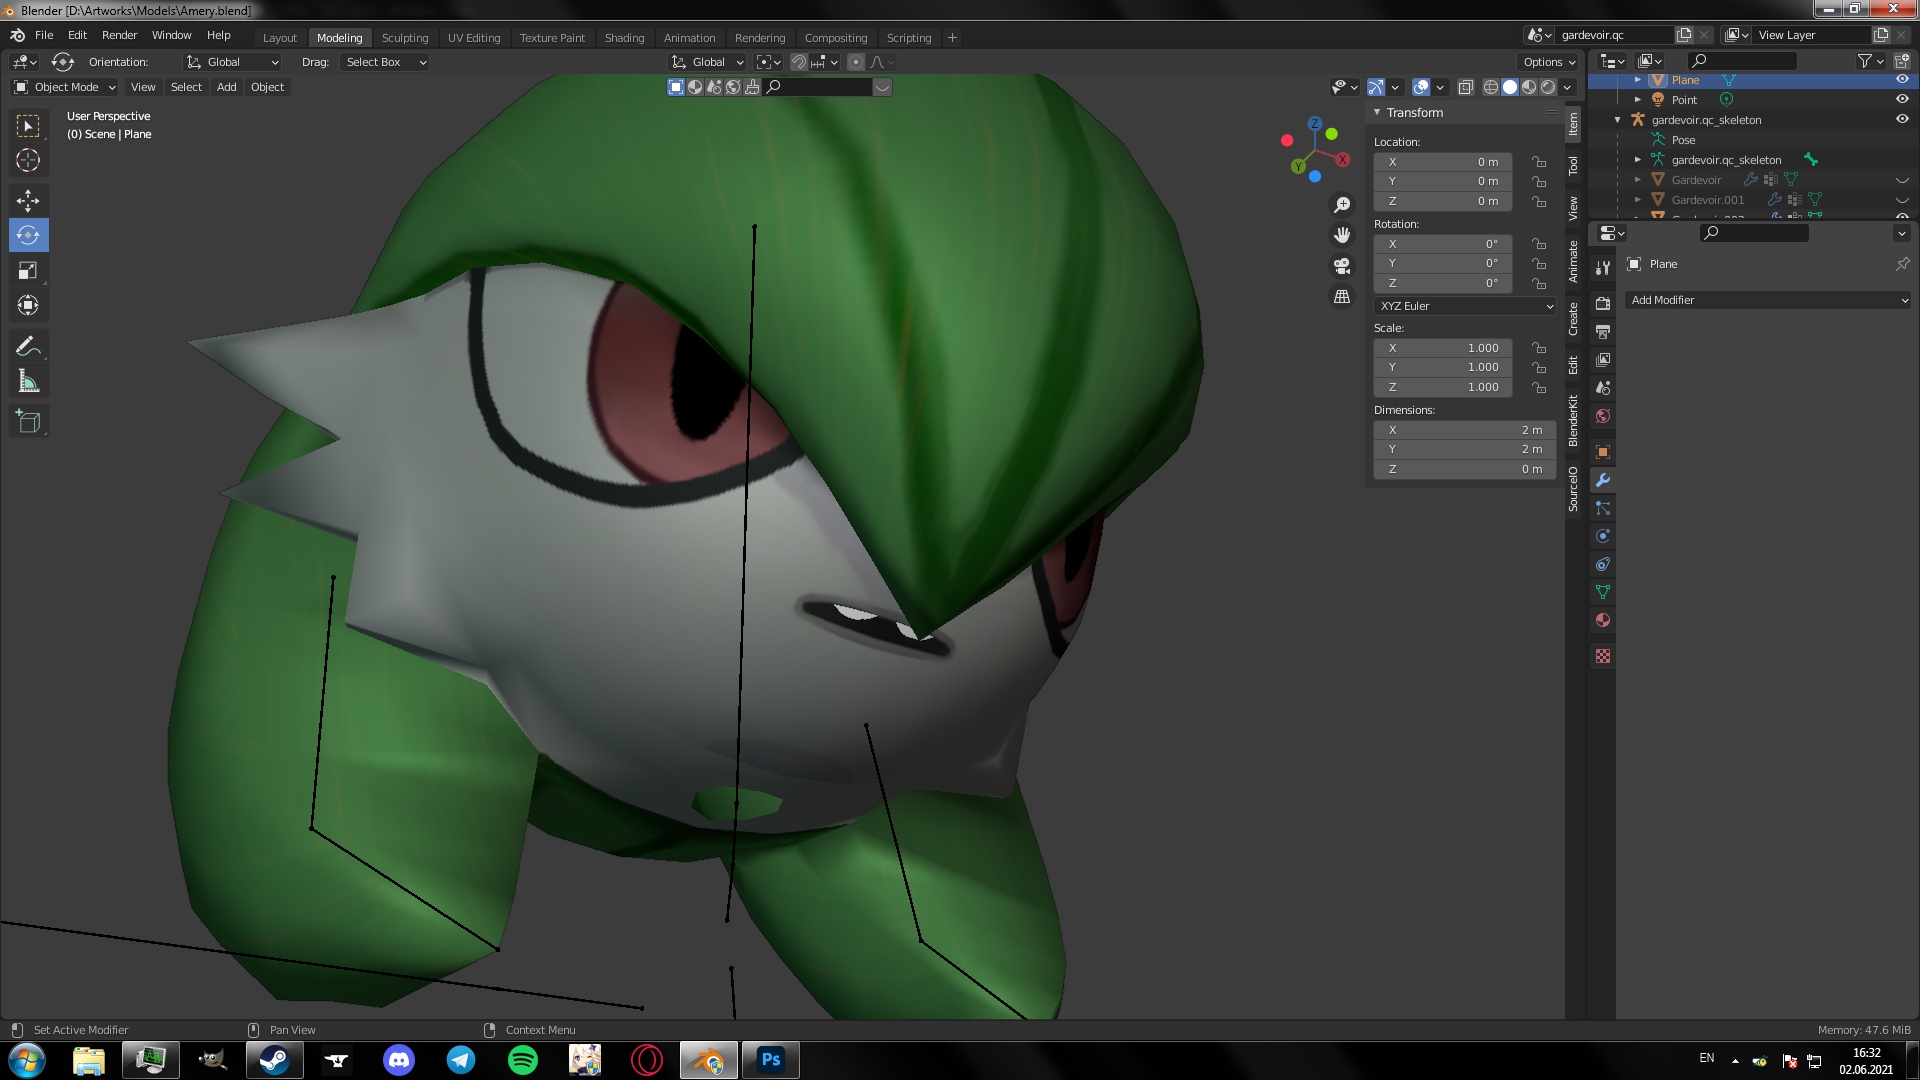Image resolution: width=1920 pixels, height=1080 pixels.
Task: Choose the Measure ruler tool
Action: [x=28, y=381]
